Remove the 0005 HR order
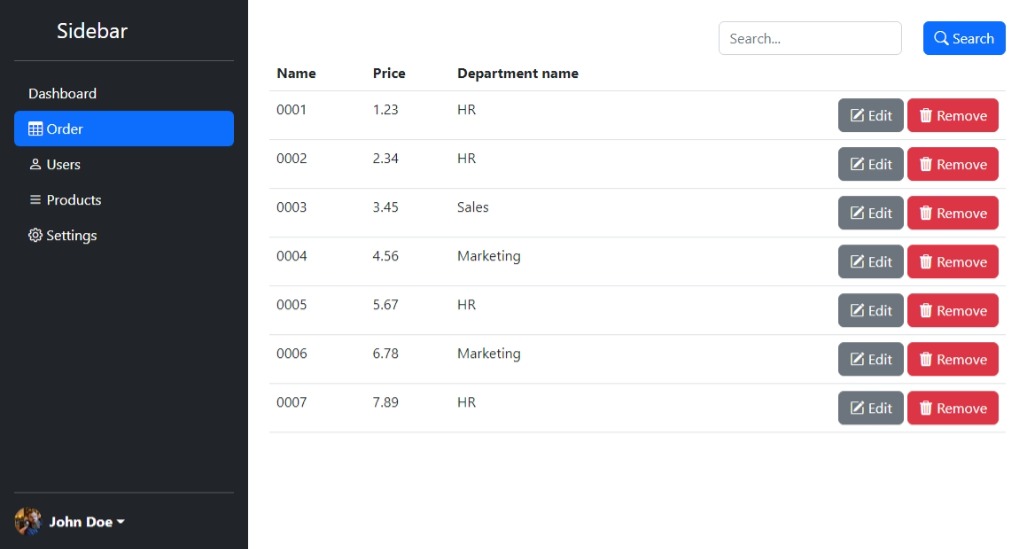Viewport: 1027px width, 549px height. (x=952, y=311)
